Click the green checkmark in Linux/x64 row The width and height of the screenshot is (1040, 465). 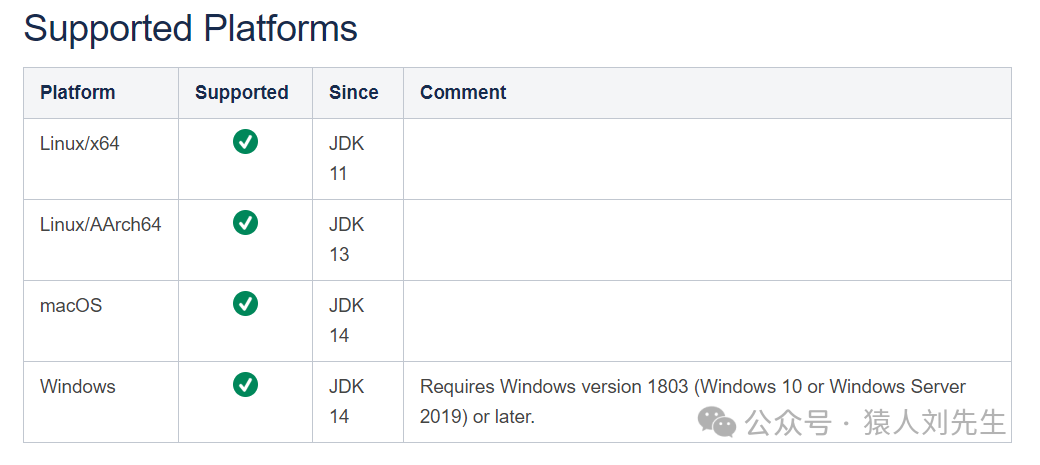[x=245, y=142]
